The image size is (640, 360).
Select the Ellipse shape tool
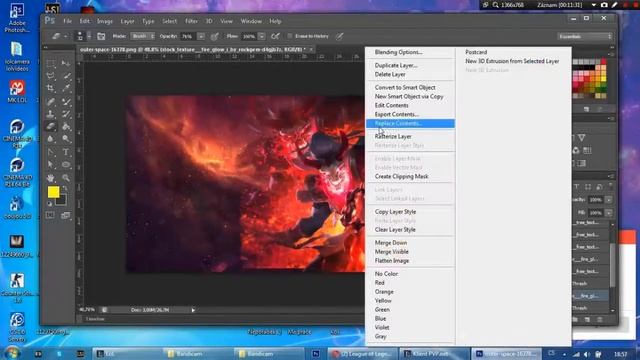(x=66, y=165)
